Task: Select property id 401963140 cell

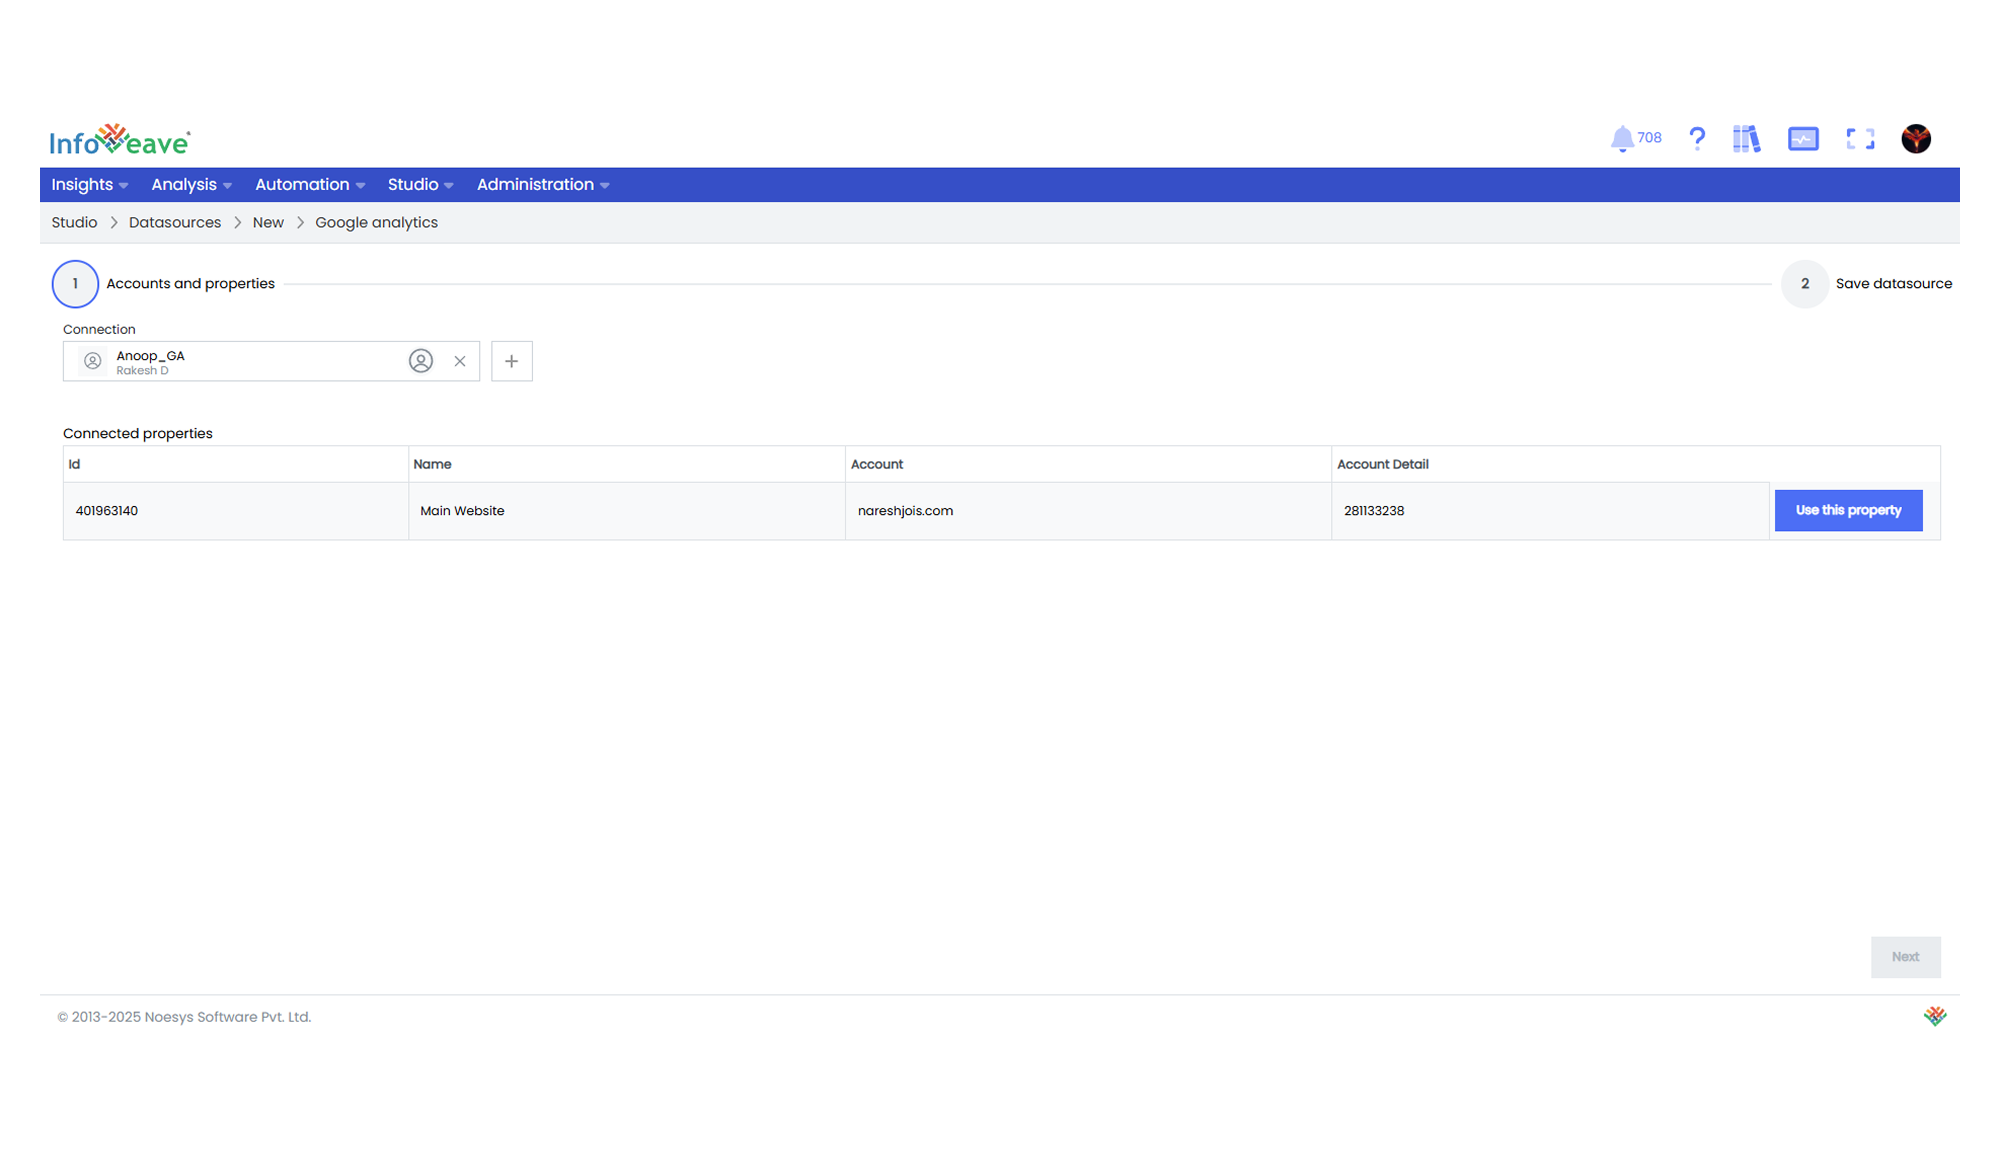Action: click(x=236, y=511)
